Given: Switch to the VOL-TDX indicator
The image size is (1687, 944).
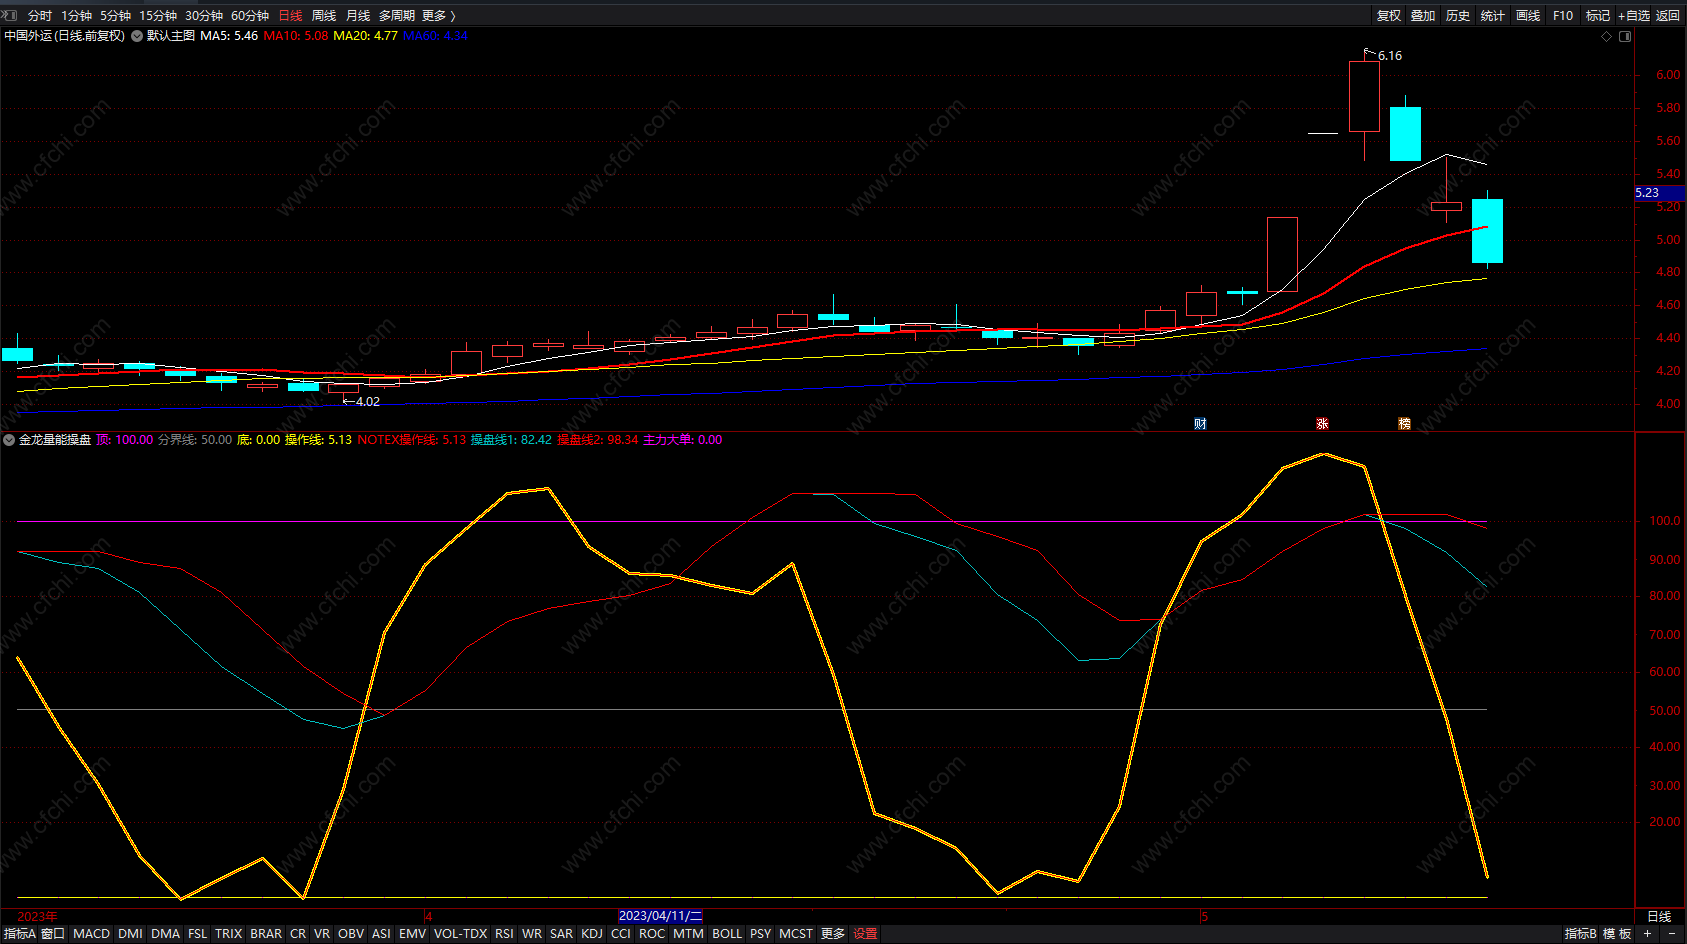Looking at the screenshot, I should point(460,934).
